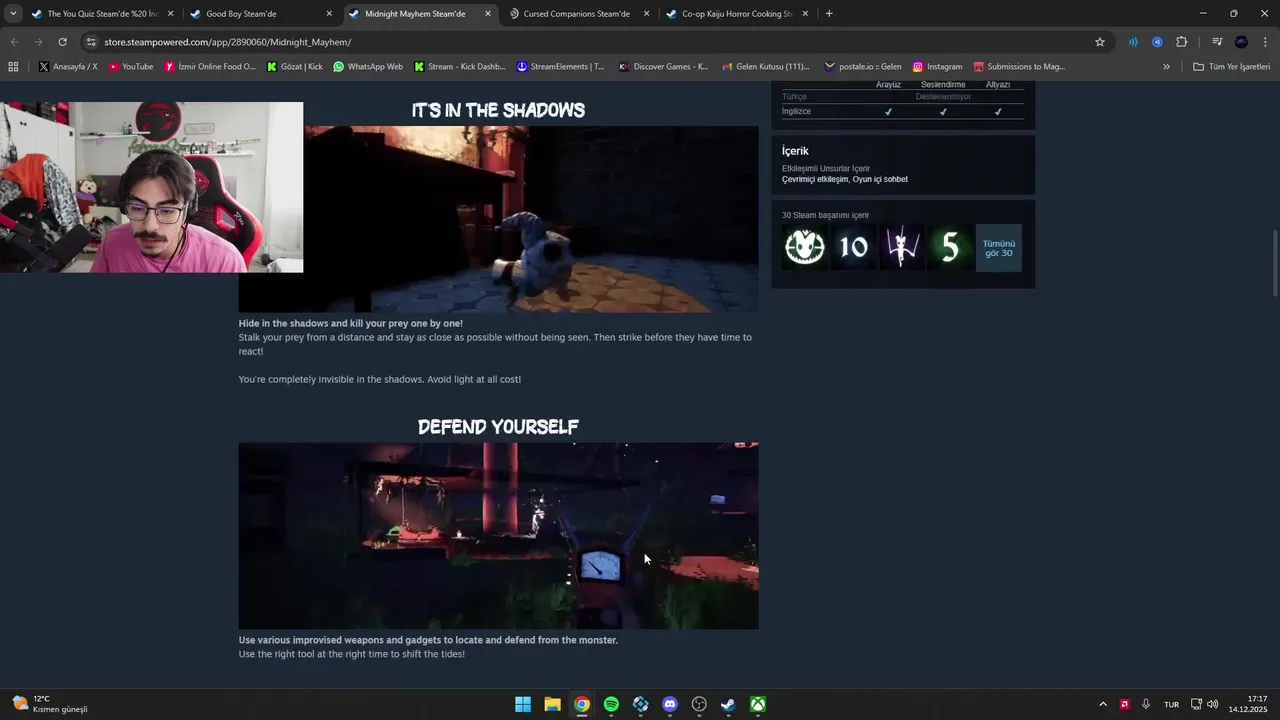Viewport: 1280px width, 720px height.
Task: Click the 'Defend Yourself' gameplay image
Action: [498, 536]
